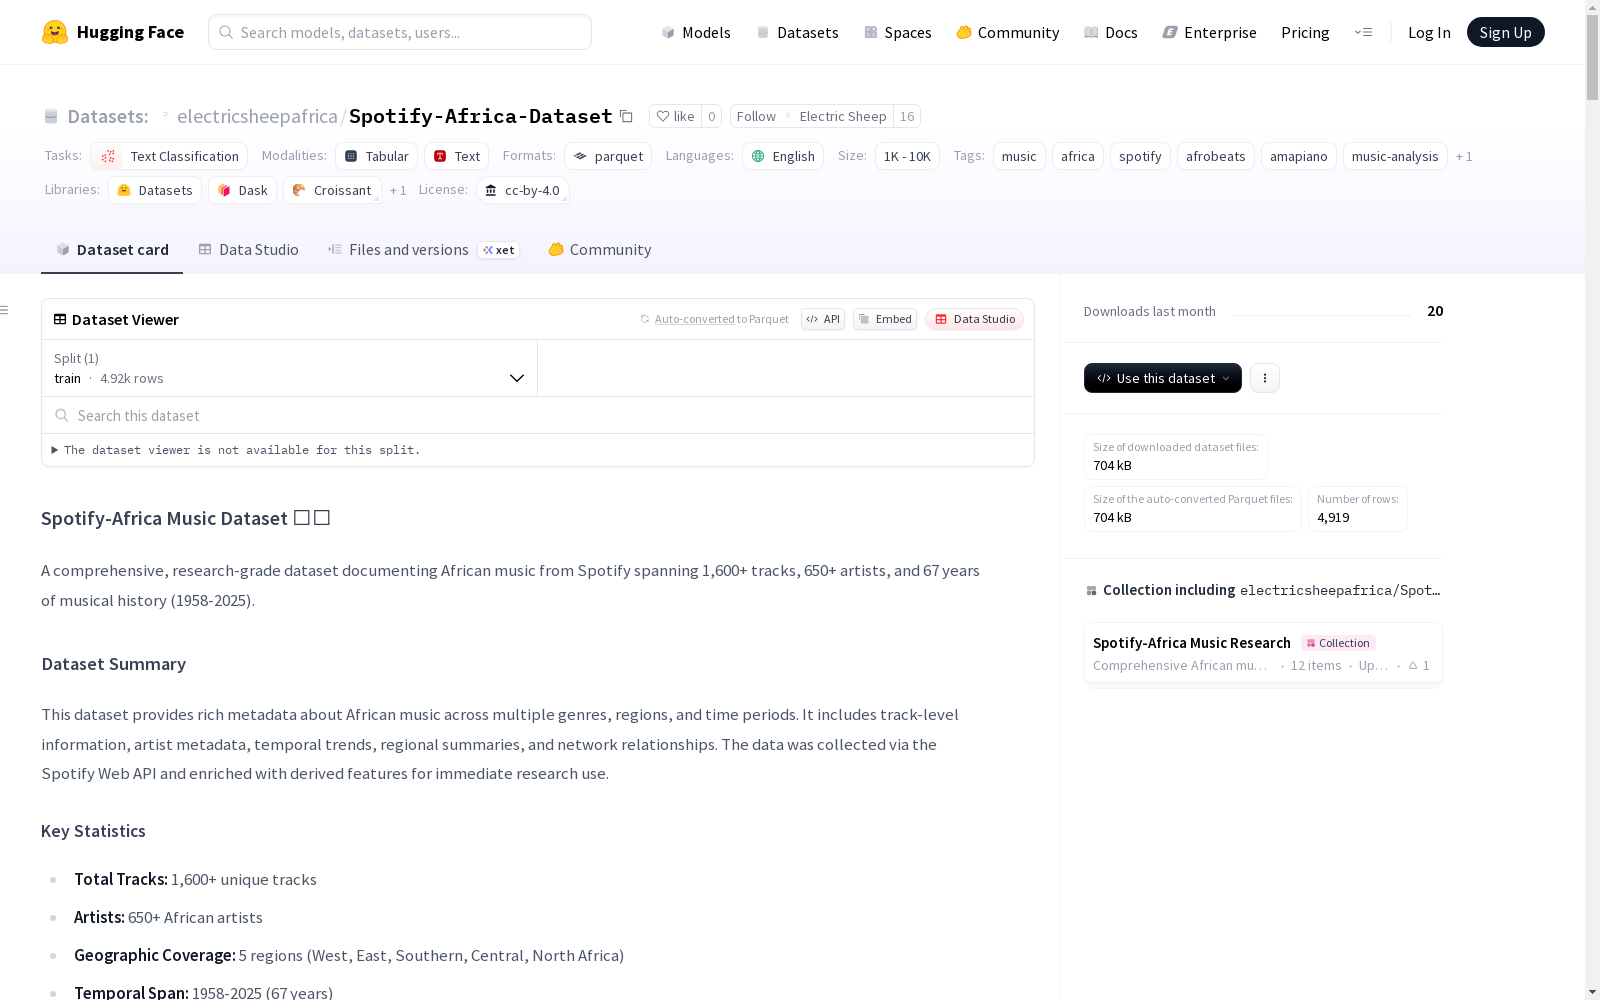1600x1000 pixels.
Task: Click the Sign Up button
Action: point(1506,32)
